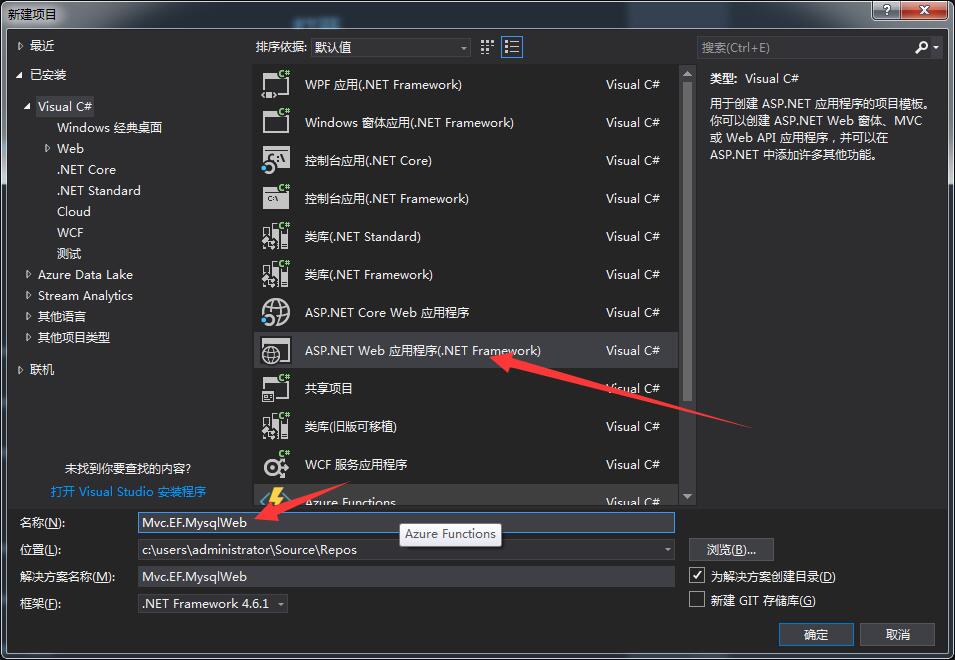Screen dimensions: 955x660
Task: Click the template list scroll-up arrow
Action: tap(688, 74)
